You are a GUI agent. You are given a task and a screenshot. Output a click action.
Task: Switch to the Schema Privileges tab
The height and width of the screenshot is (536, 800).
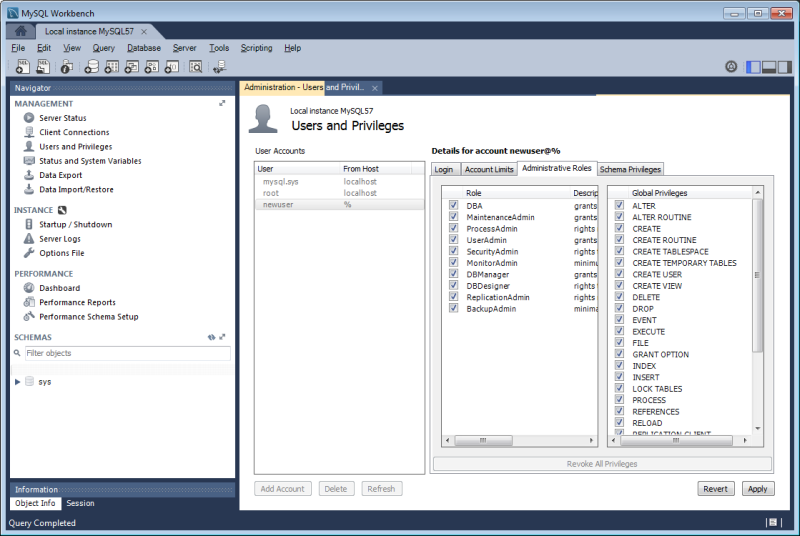pos(631,169)
